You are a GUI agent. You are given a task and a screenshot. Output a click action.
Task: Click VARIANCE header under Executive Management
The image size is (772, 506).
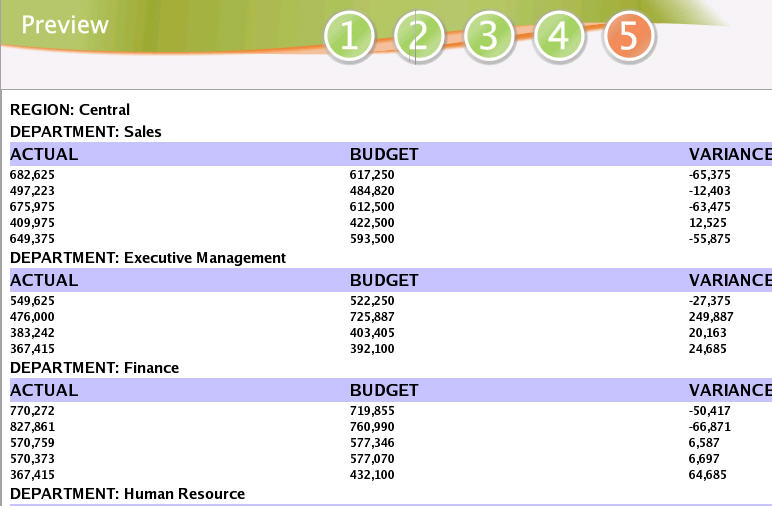(730, 280)
